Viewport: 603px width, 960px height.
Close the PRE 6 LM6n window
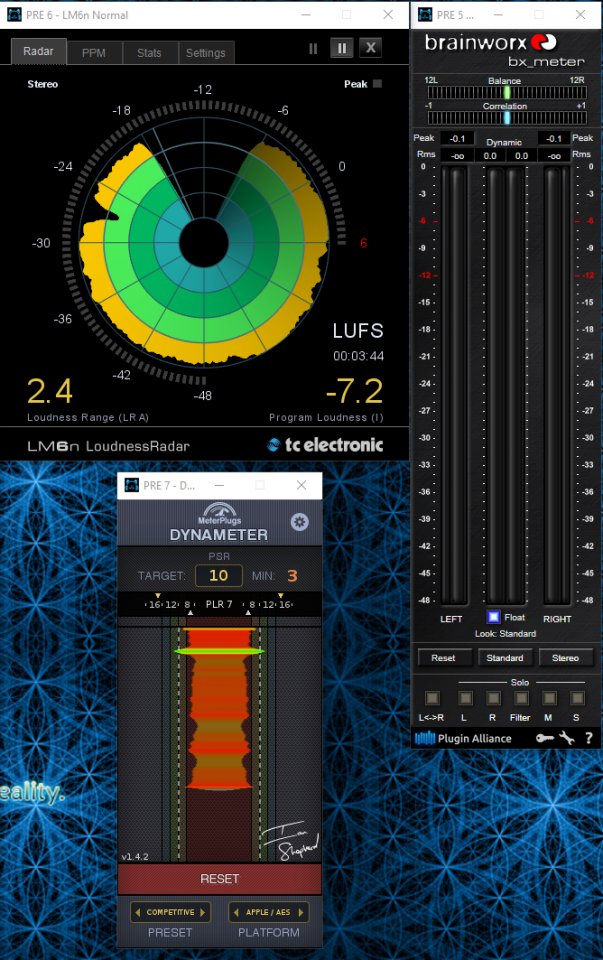point(388,15)
